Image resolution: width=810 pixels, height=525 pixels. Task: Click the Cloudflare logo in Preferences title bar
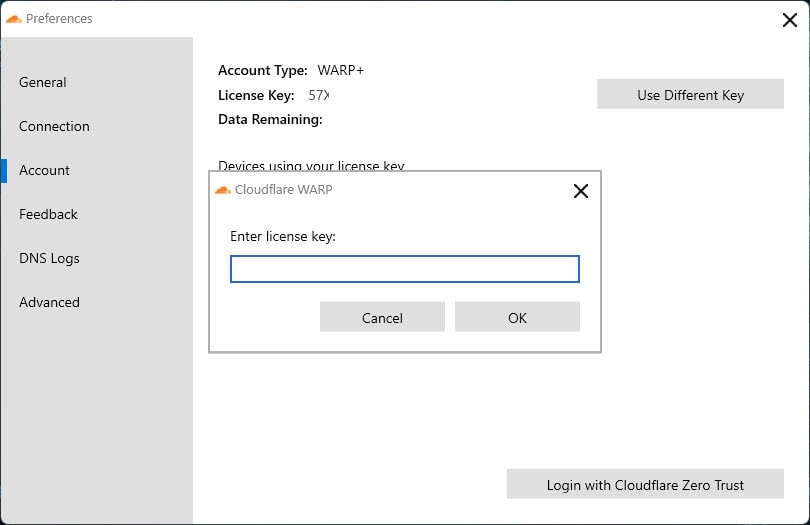[x=14, y=18]
